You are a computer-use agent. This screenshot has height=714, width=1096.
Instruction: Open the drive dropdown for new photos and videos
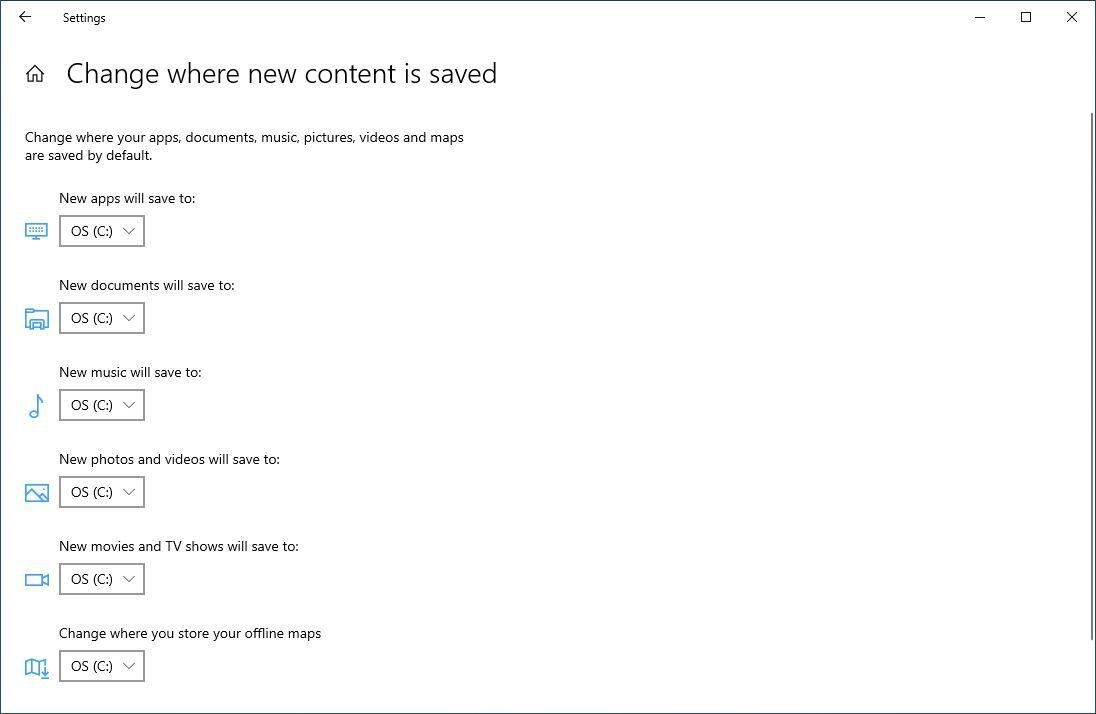click(x=101, y=492)
